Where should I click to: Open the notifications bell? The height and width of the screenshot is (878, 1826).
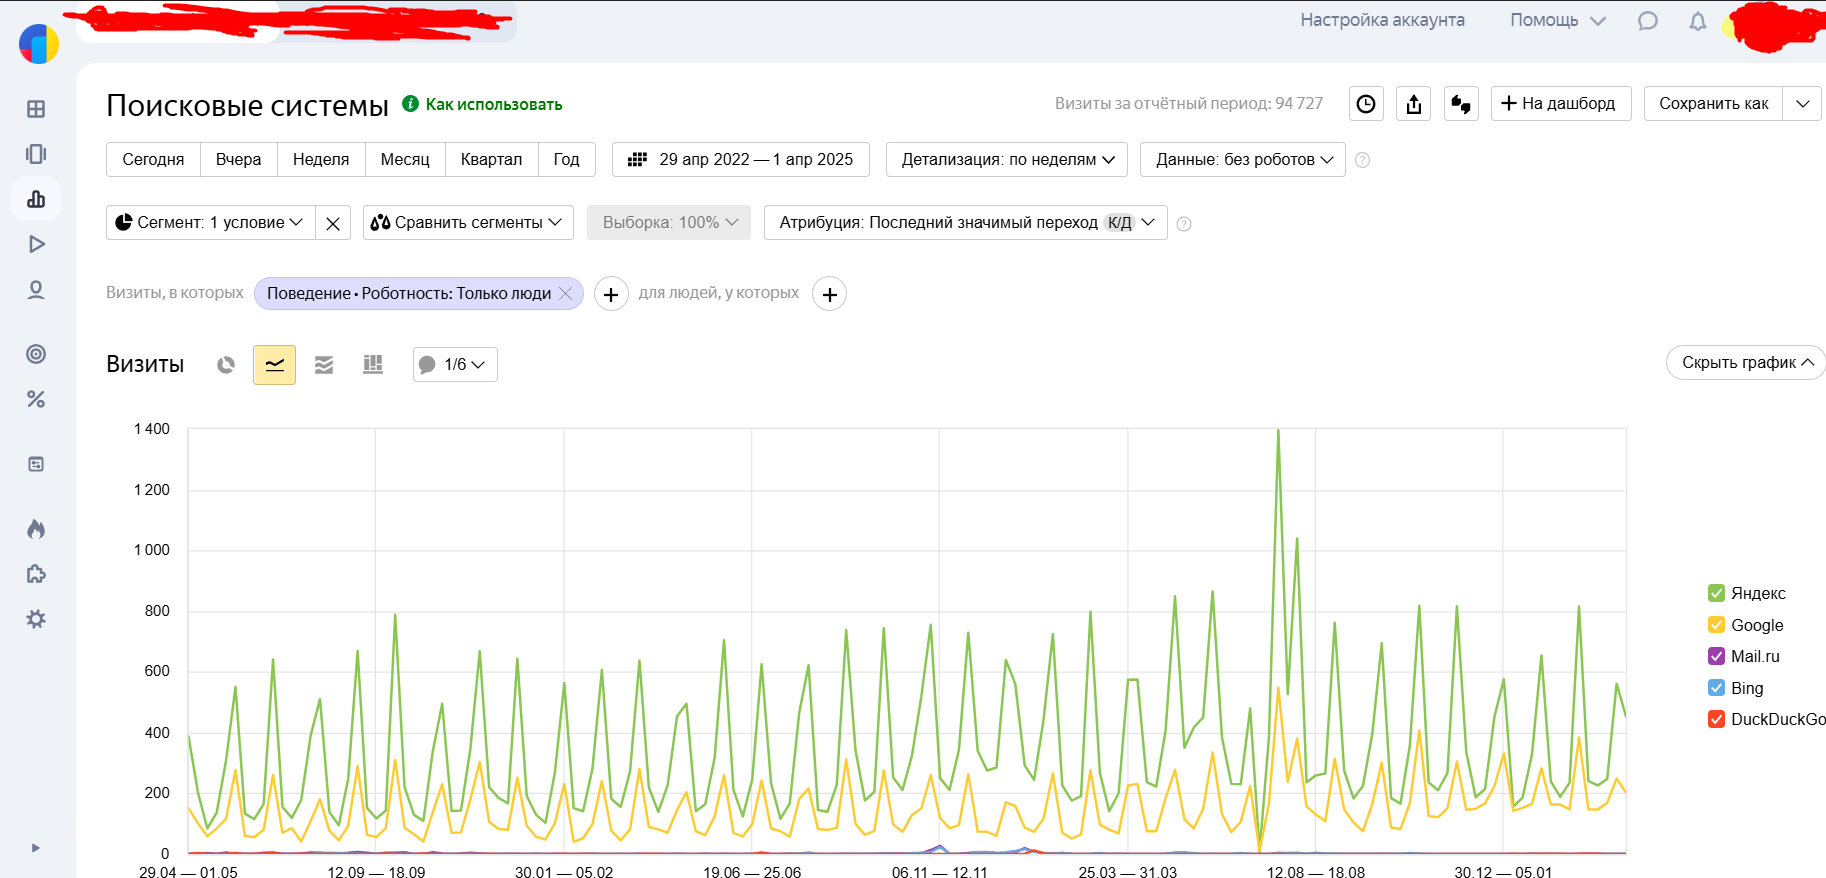pyautogui.click(x=1697, y=21)
